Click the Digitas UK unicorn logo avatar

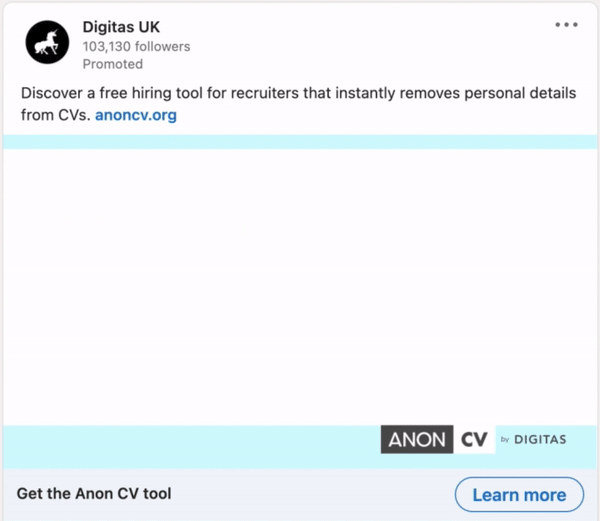coord(48,41)
